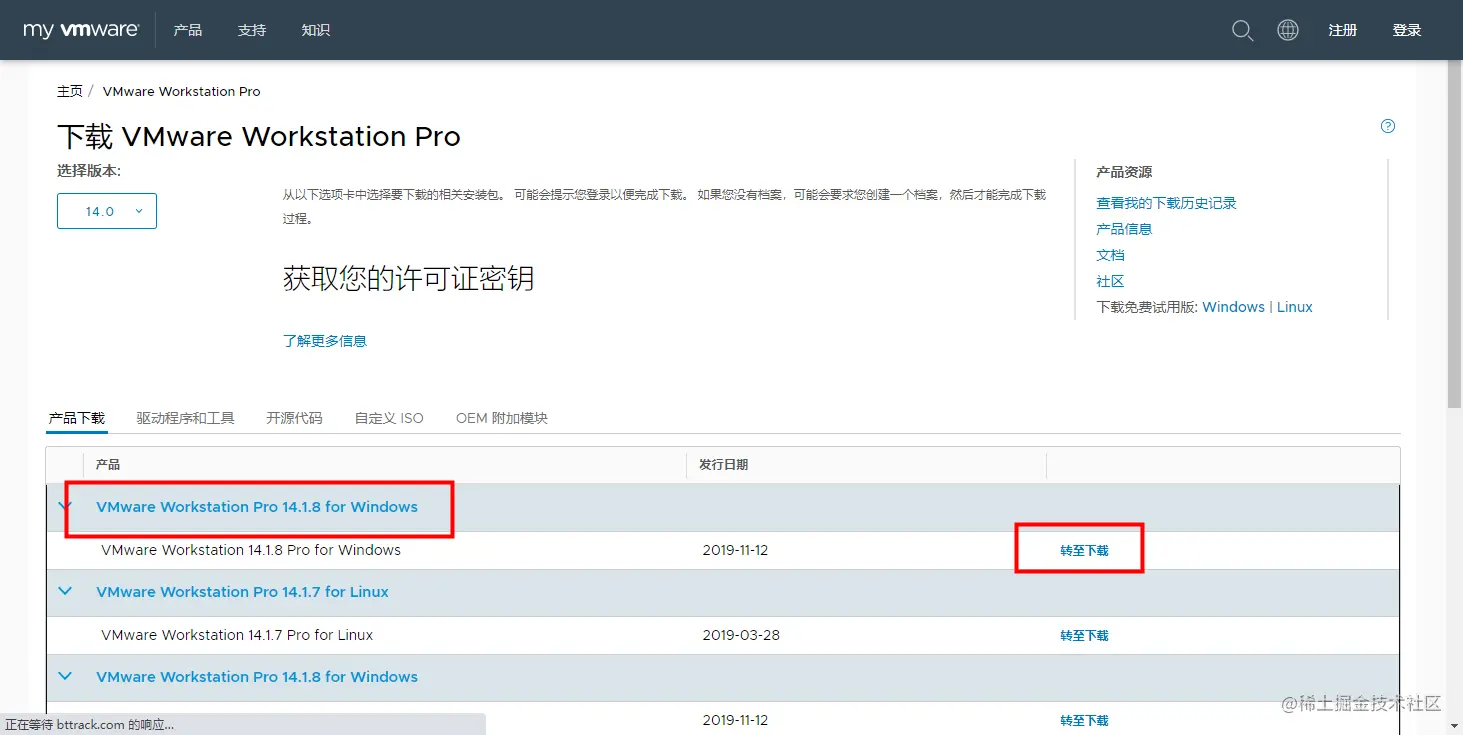Click 转至下载 for 14.1.7 Pro for Linux
The width and height of the screenshot is (1463, 735).
click(1084, 635)
